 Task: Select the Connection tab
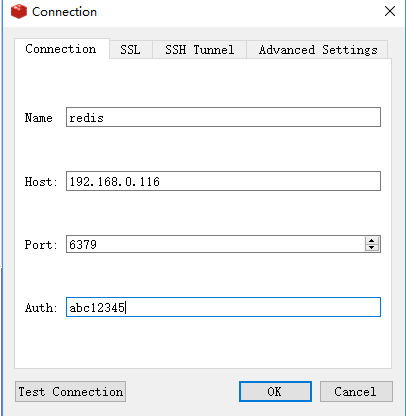[61, 49]
